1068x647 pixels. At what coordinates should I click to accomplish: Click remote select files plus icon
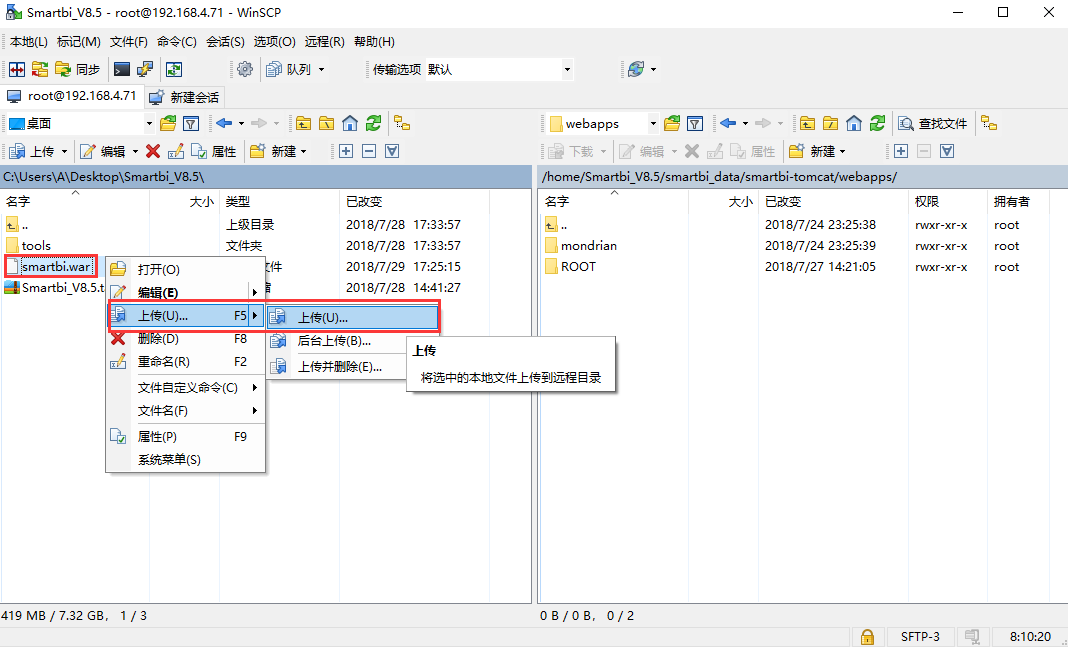coord(901,151)
